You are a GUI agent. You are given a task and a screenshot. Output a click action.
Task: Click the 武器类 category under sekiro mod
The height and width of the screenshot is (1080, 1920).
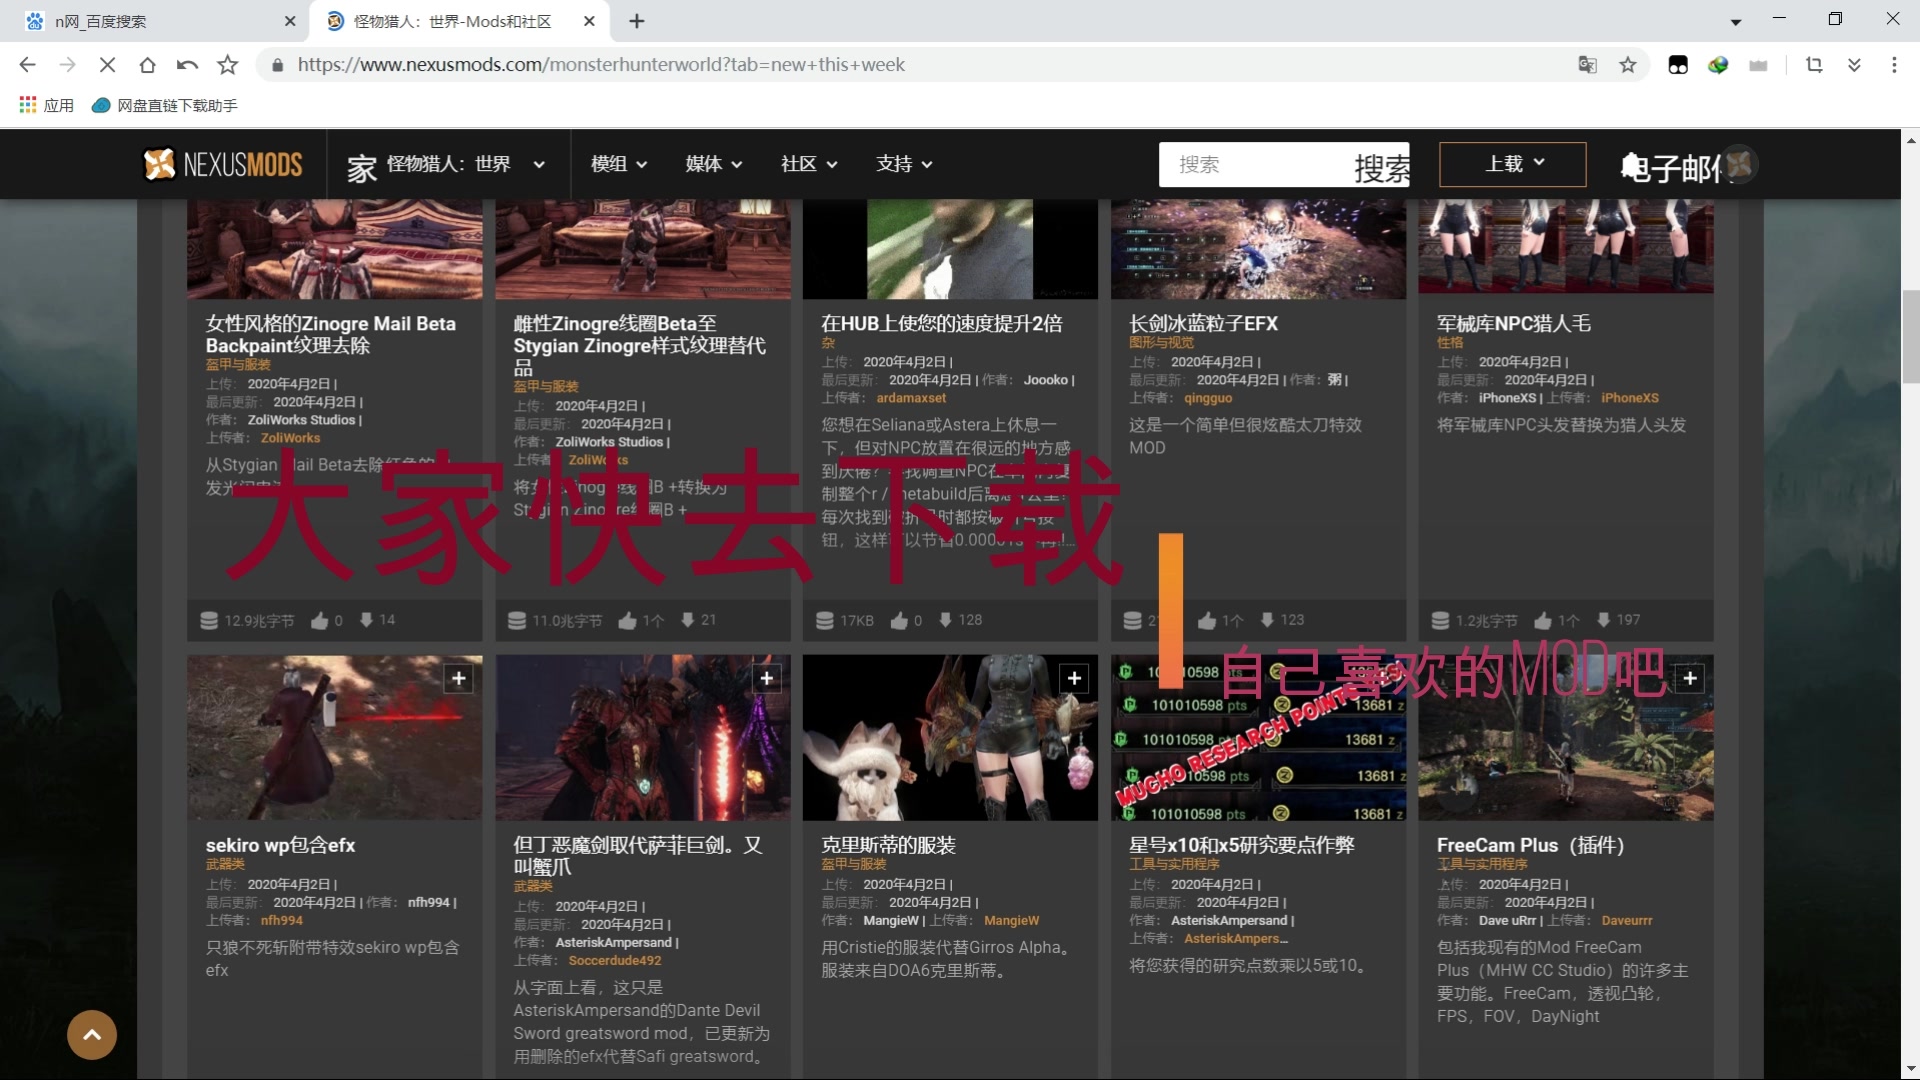click(225, 863)
